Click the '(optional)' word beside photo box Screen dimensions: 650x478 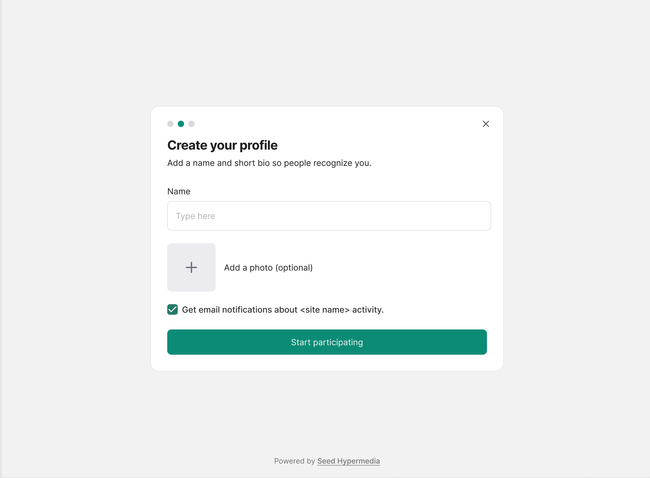pos(294,268)
